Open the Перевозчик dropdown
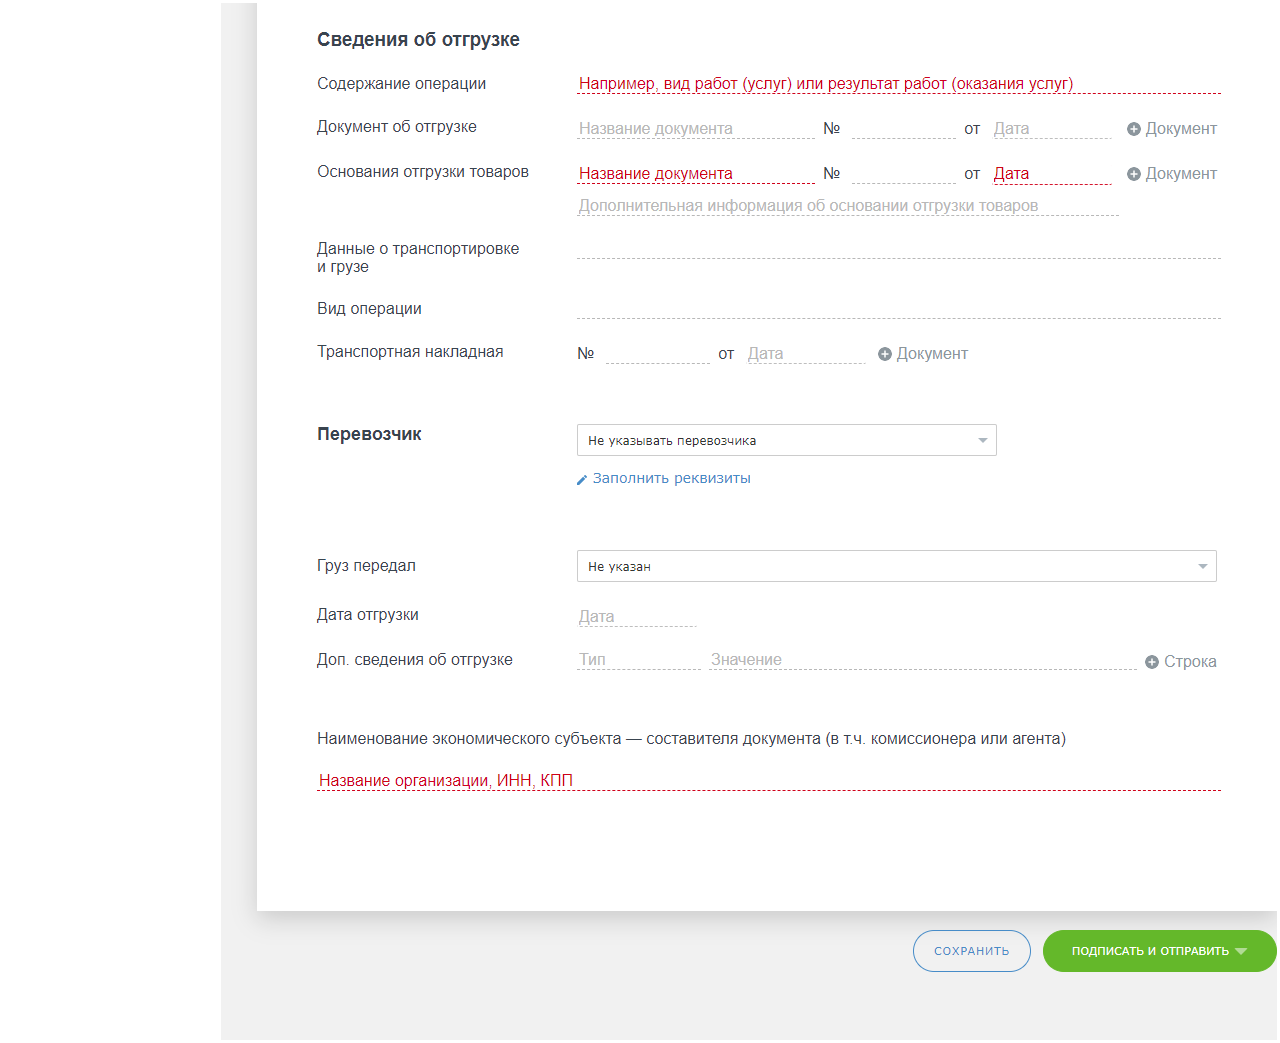This screenshot has width=1280, height=1043. 787,440
